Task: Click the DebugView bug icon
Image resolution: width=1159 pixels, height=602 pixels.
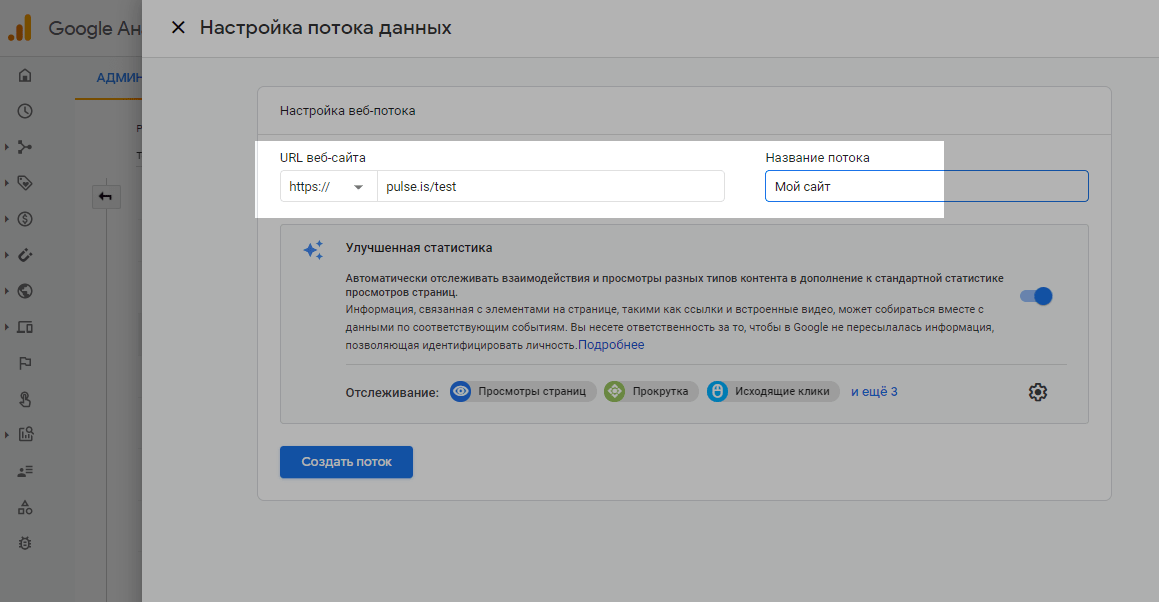Action: coord(25,543)
